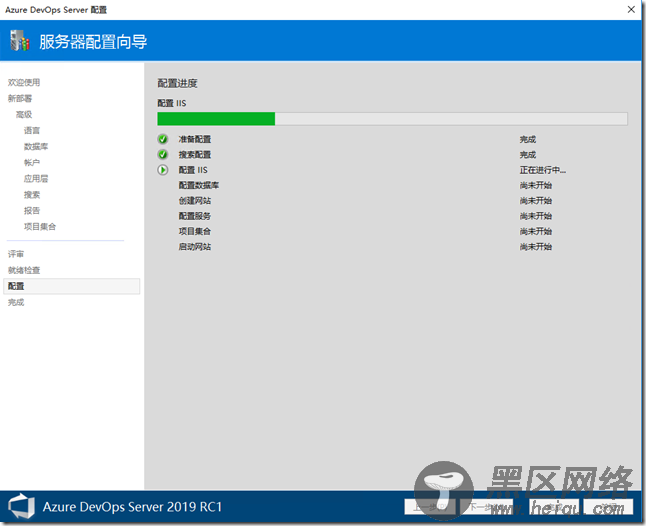646x526 pixels.
Task: Open the 就绪检查 step
Action: 24,270
